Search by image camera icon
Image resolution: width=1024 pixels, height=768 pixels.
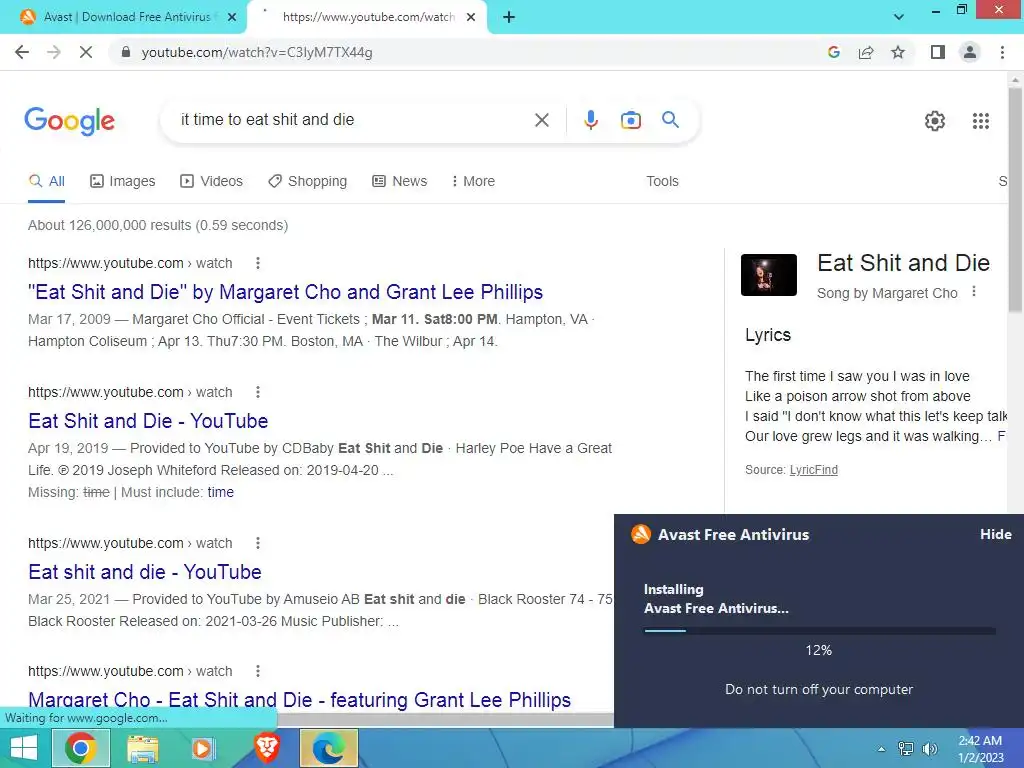click(630, 120)
